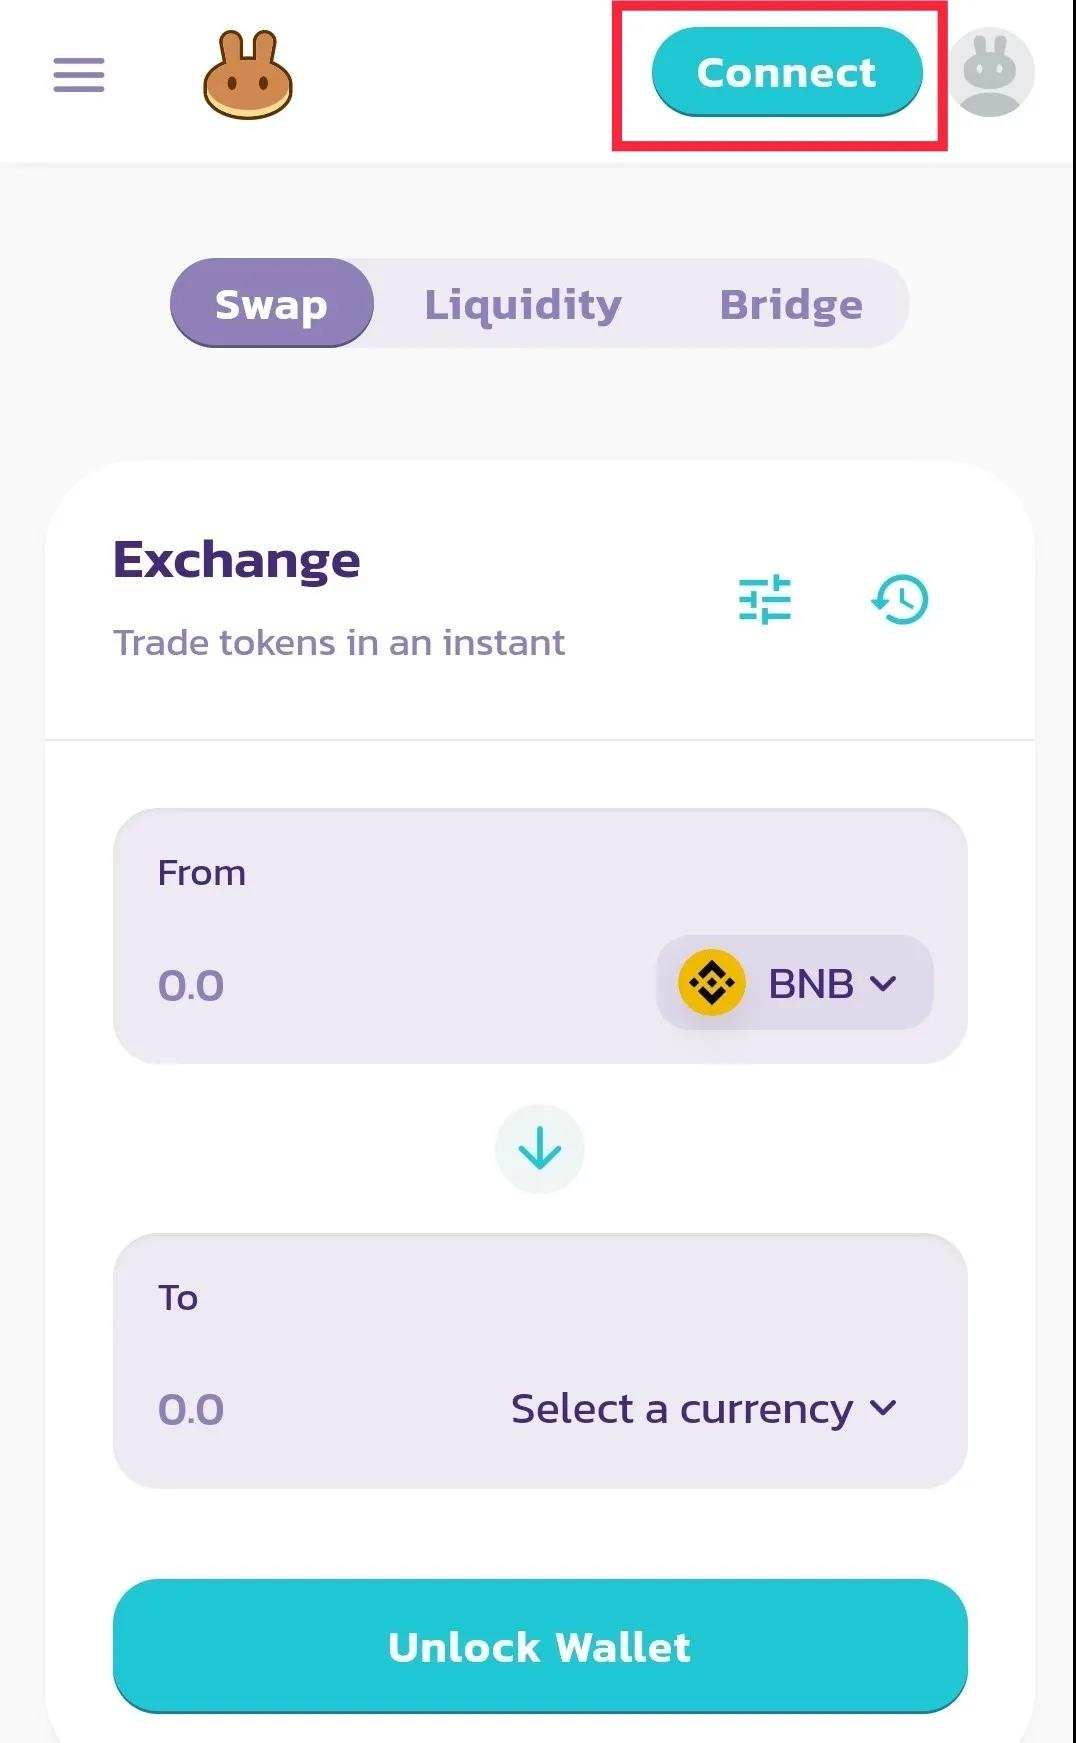Click the PancakeSwap bunny logo
The image size is (1076, 1743).
pos(247,75)
